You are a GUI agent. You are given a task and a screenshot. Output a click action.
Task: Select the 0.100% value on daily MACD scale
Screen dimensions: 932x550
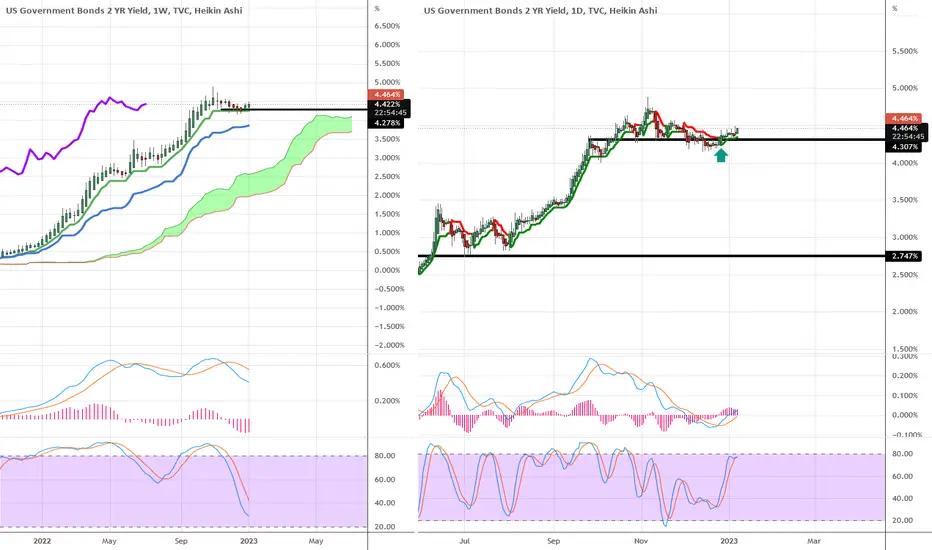[905, 395]
